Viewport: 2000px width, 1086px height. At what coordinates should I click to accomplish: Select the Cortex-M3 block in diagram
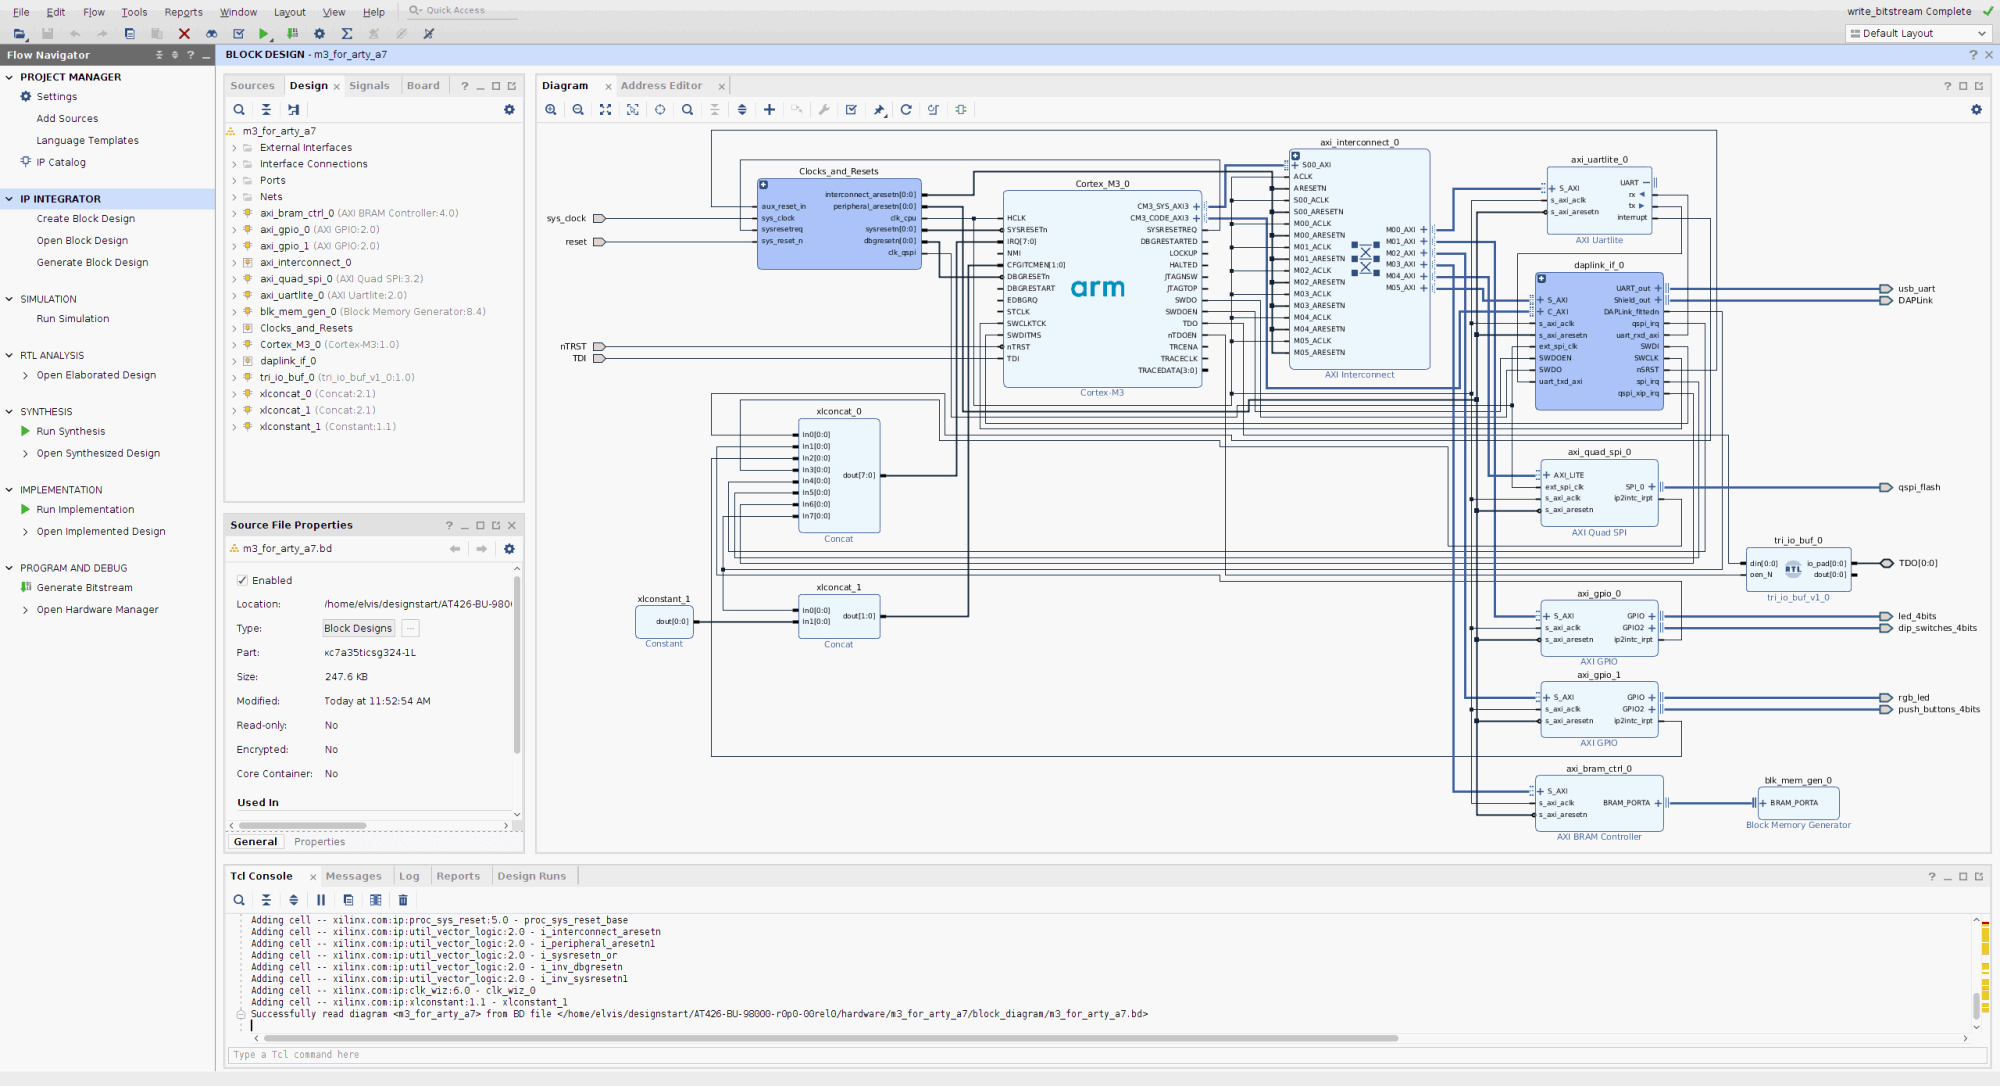[x=1102, y=288]
